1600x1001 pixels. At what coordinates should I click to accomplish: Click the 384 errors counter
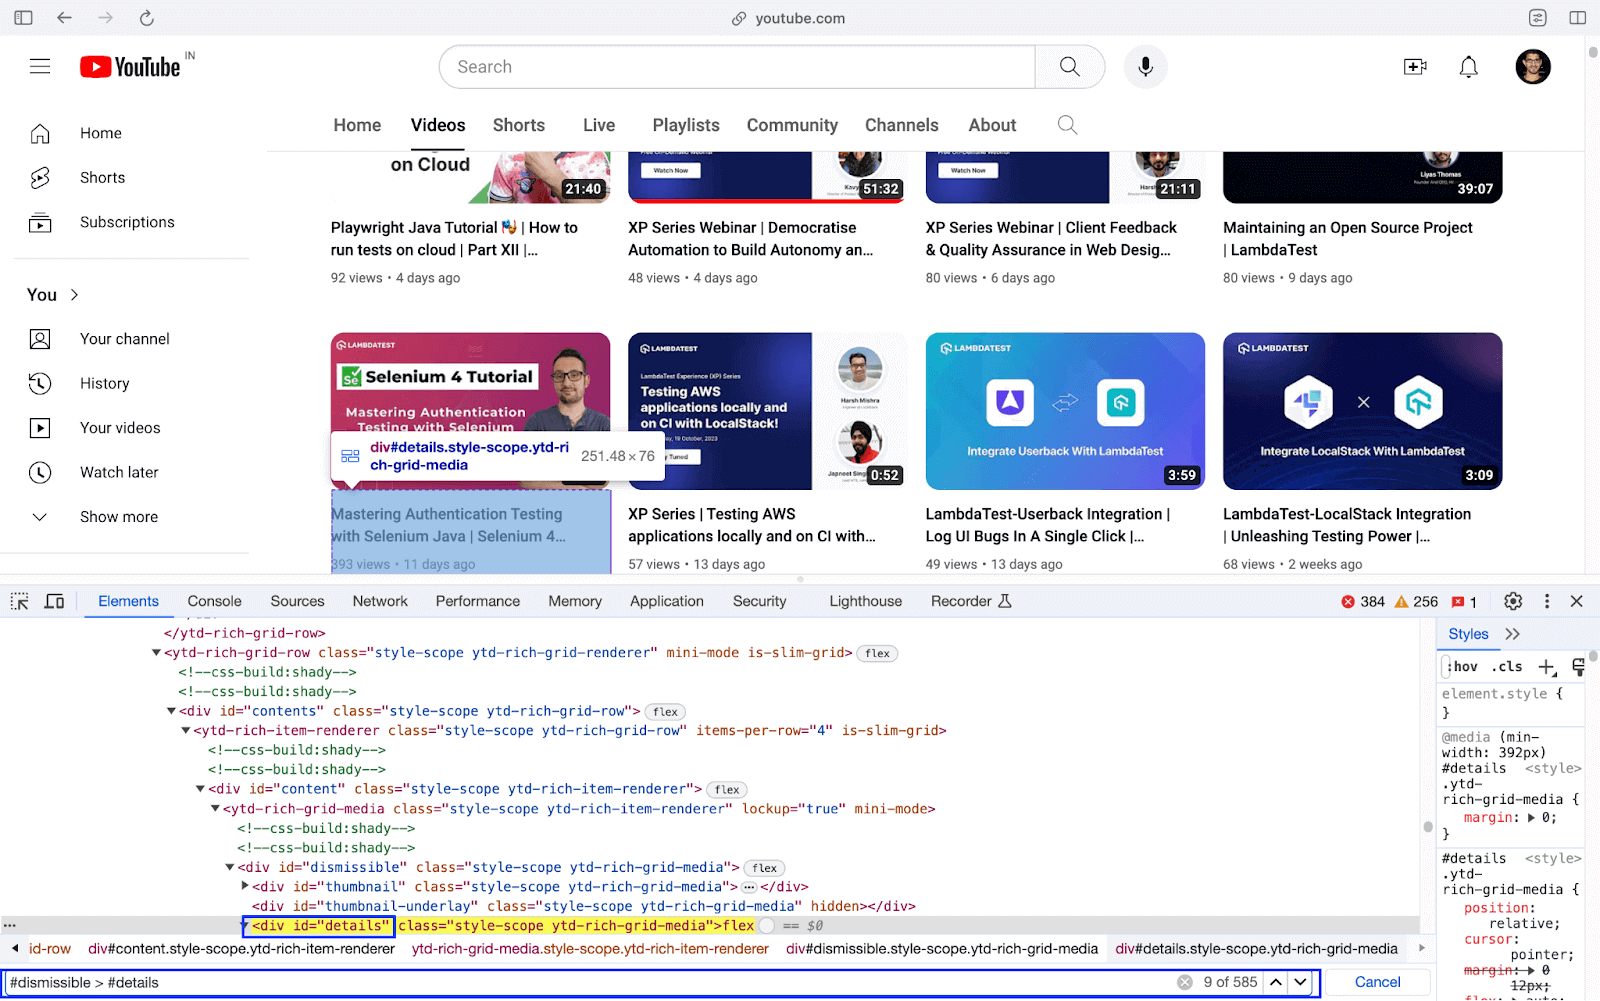tap(1362, 601)
